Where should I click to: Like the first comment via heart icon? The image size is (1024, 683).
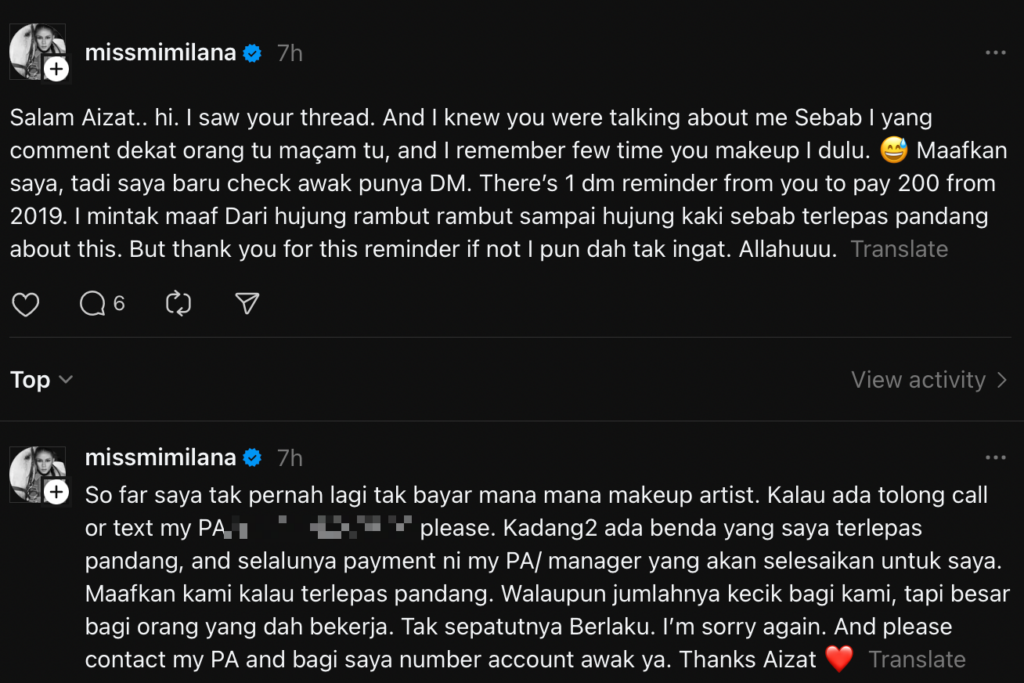pyautogui.click(x=26, y=303)
